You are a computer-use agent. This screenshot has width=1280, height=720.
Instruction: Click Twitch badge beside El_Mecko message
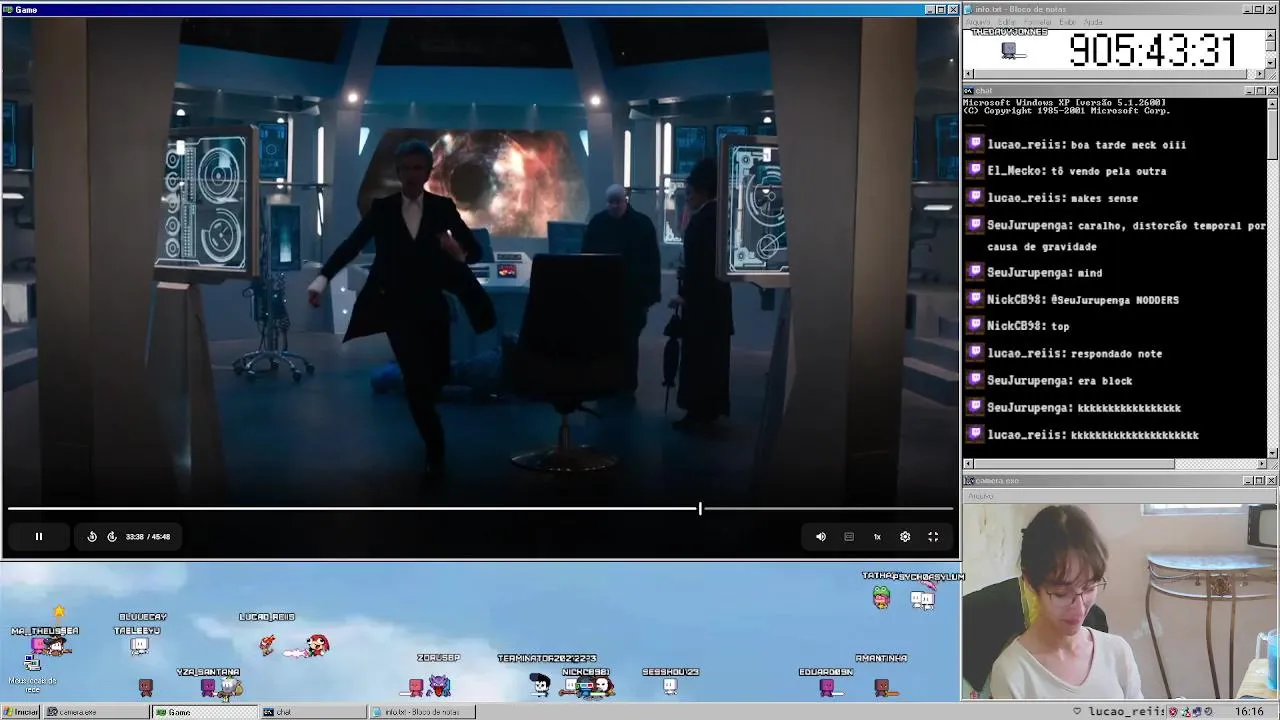click(x=976, y=170)
